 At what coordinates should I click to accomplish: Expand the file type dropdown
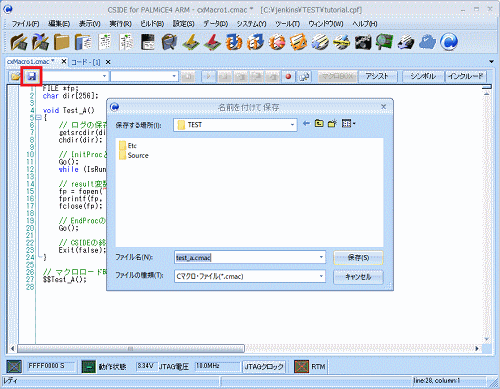coord(321,276)
